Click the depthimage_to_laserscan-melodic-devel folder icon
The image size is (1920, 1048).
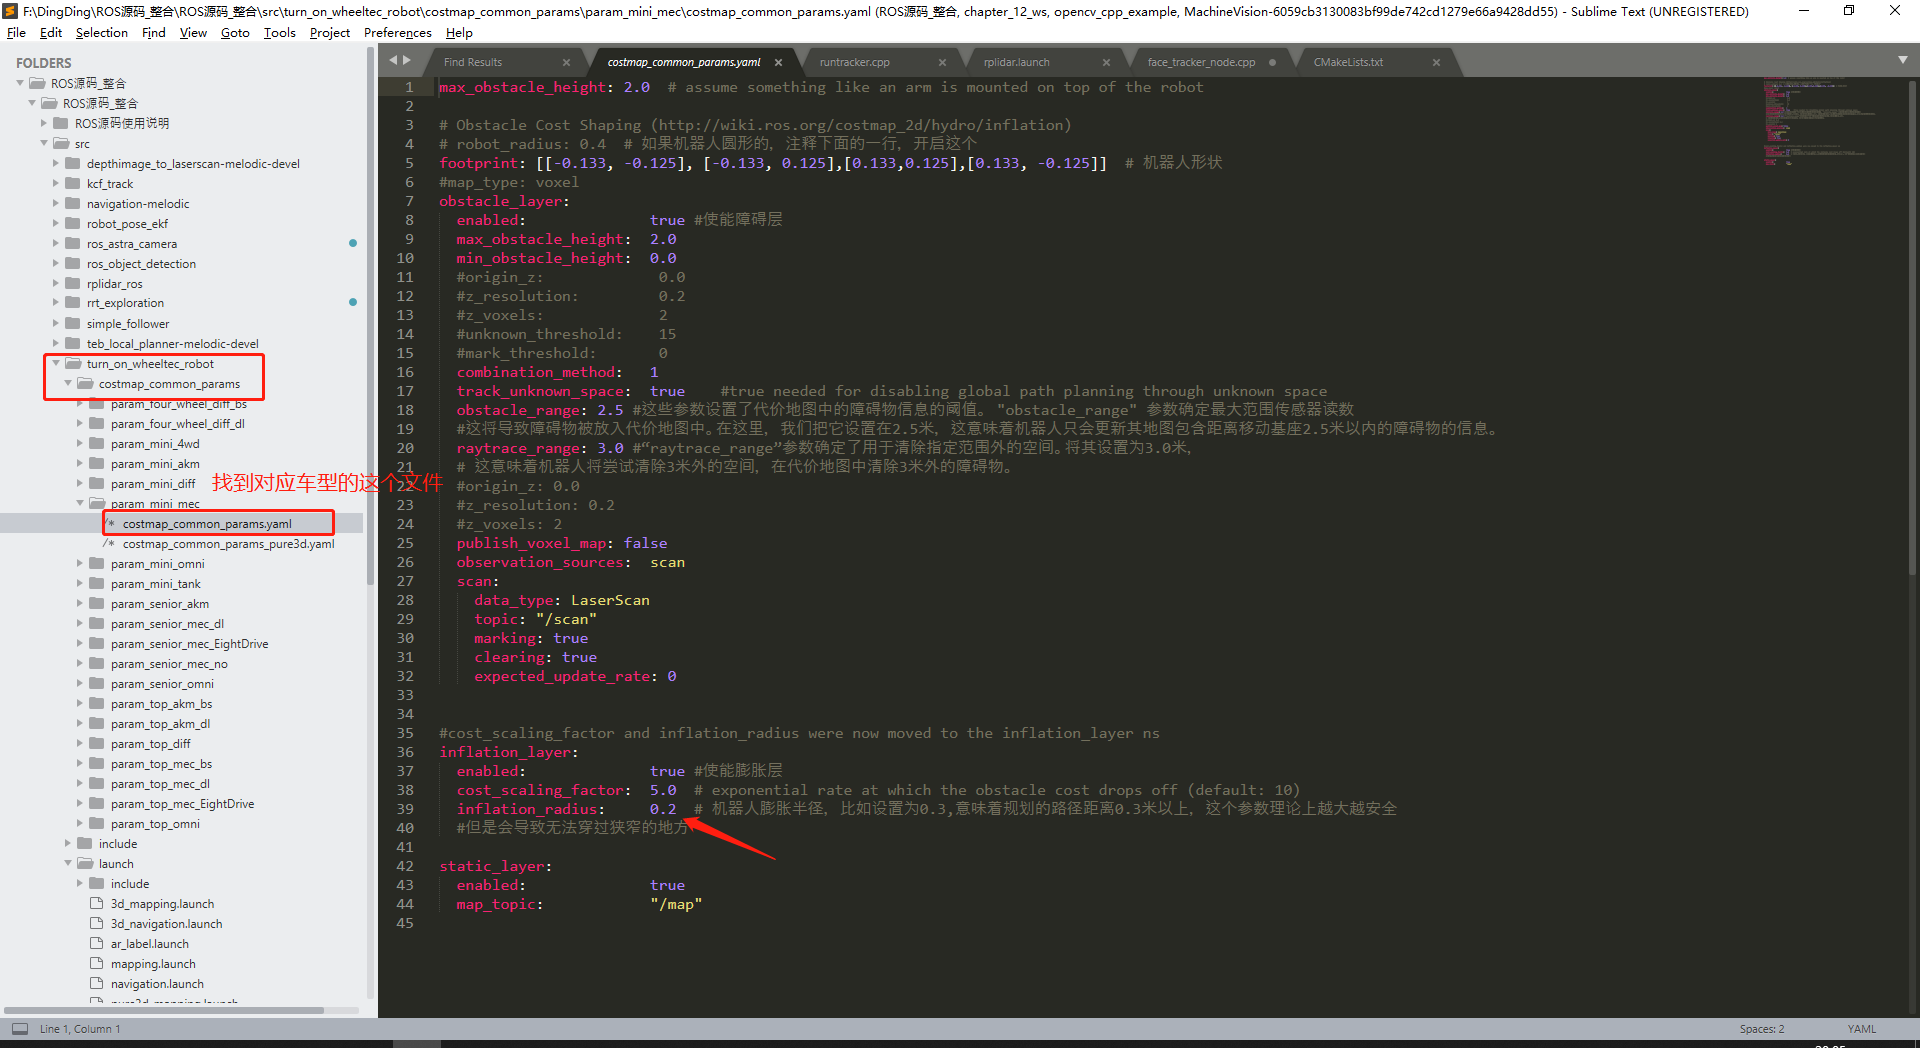tap(73, 163)
